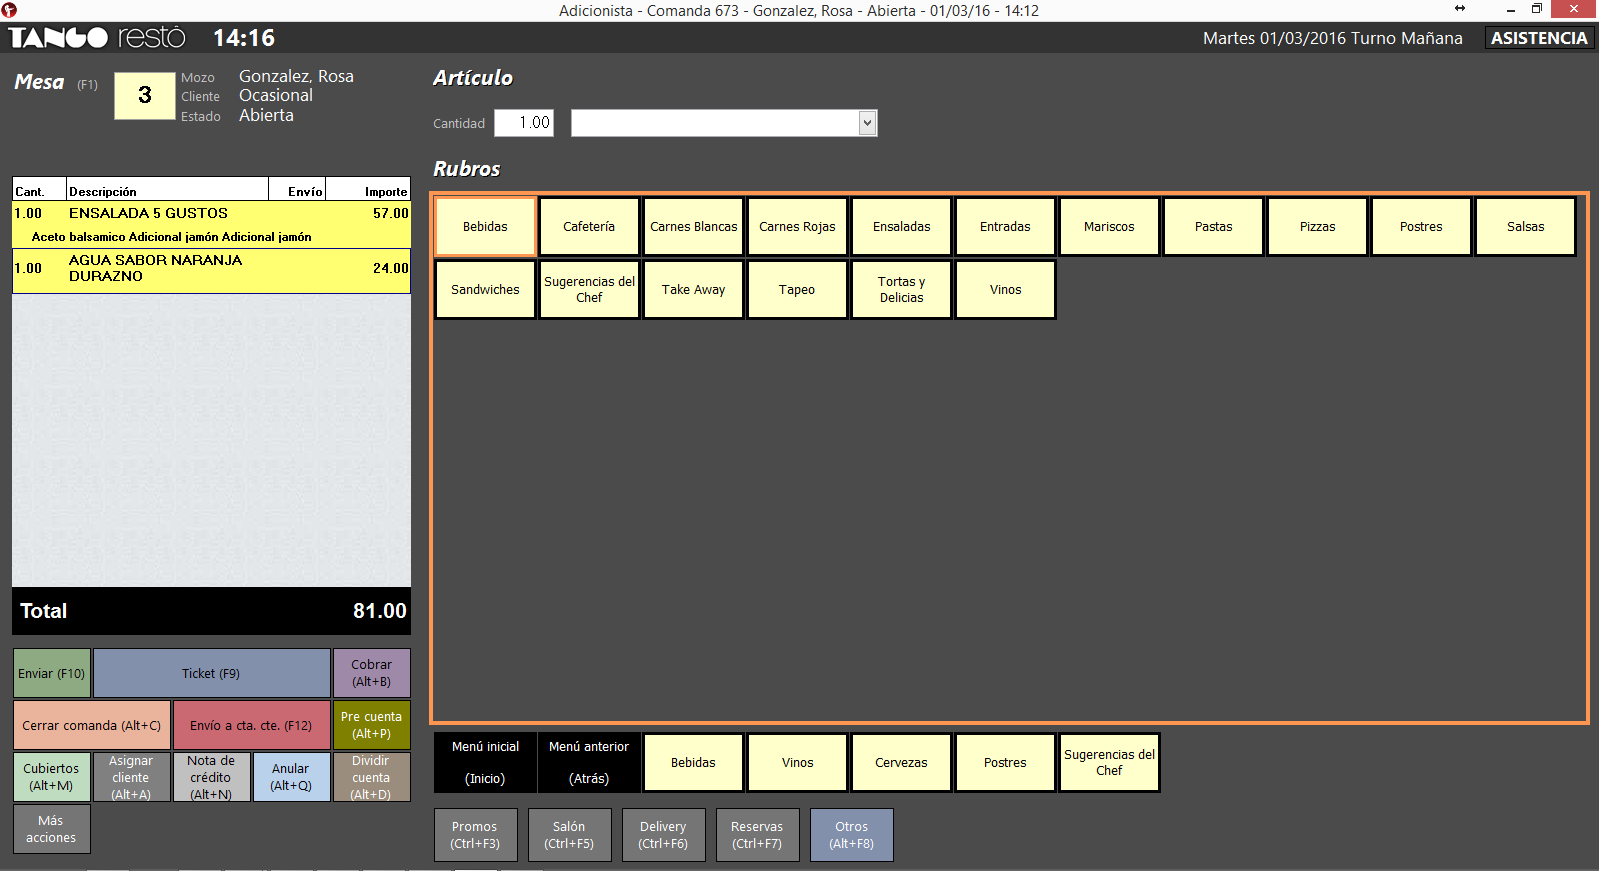Click Cobrar to charge the table
Viewport: 1599px width, 871px height.
point(371,673)
